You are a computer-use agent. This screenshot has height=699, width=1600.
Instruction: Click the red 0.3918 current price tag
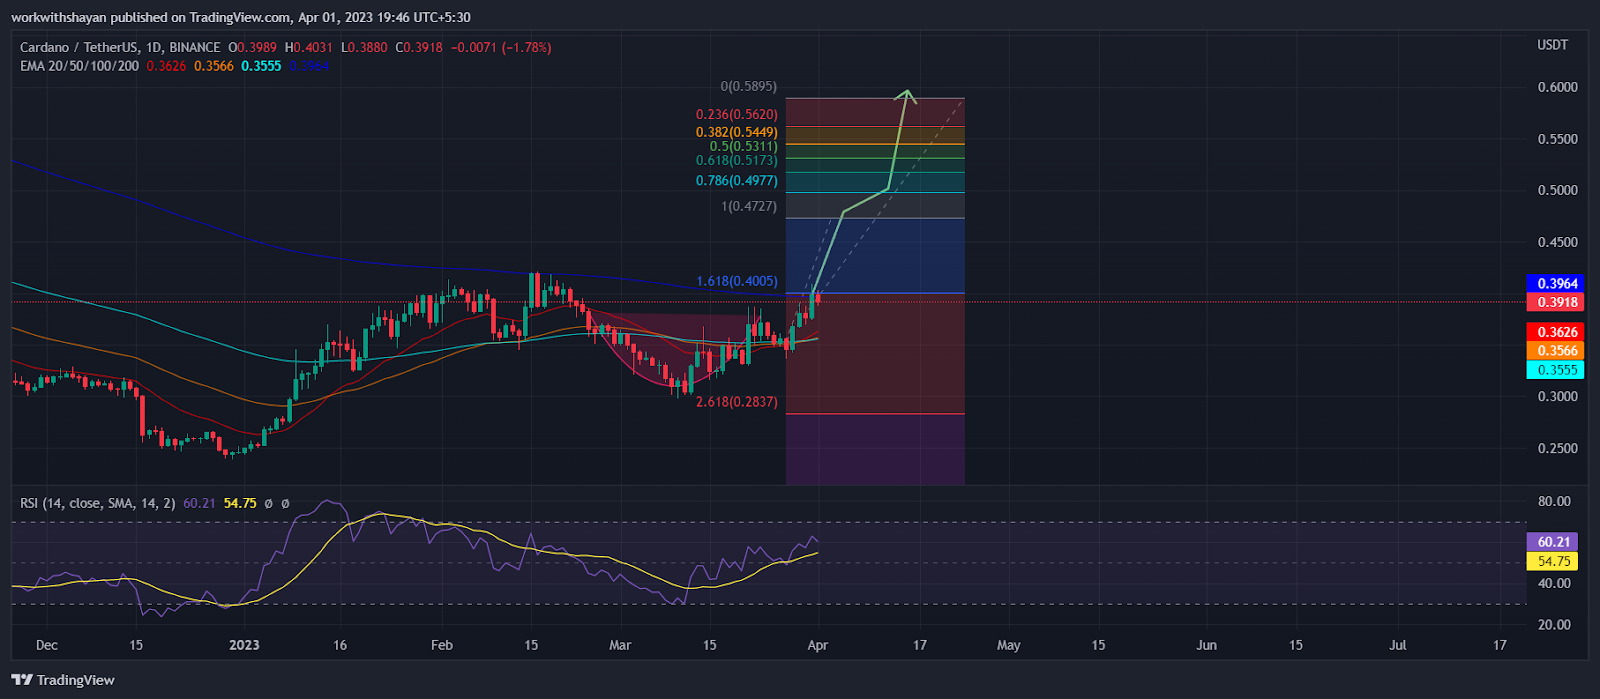click(x=1555, y=302)
